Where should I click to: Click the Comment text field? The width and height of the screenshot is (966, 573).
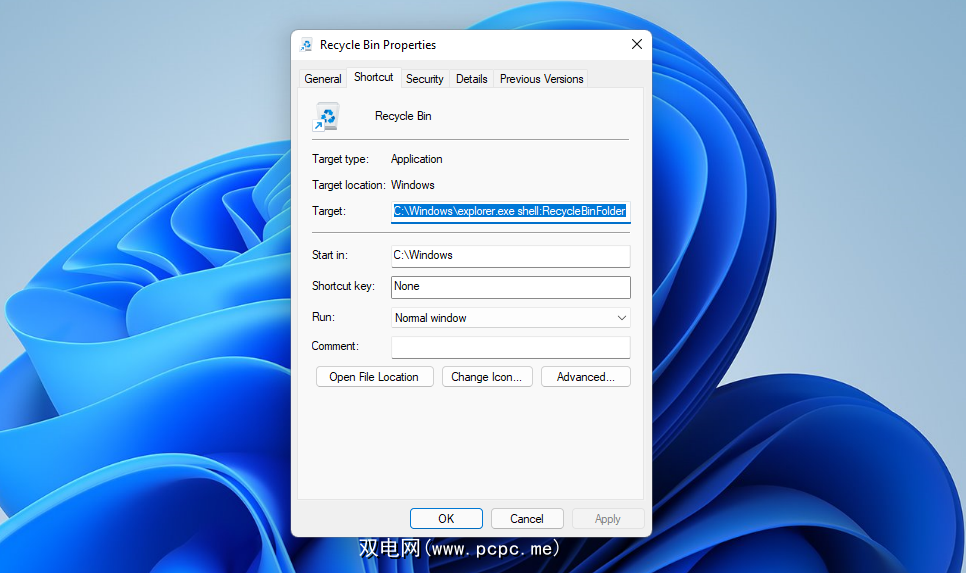pos(511,347)
